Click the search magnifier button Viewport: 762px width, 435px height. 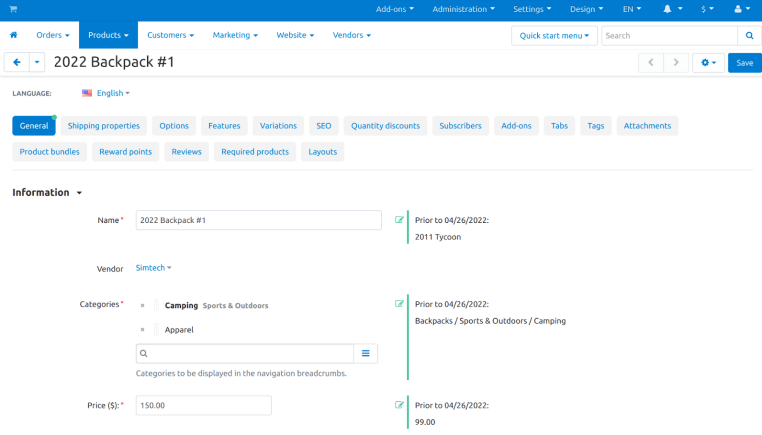749,35
